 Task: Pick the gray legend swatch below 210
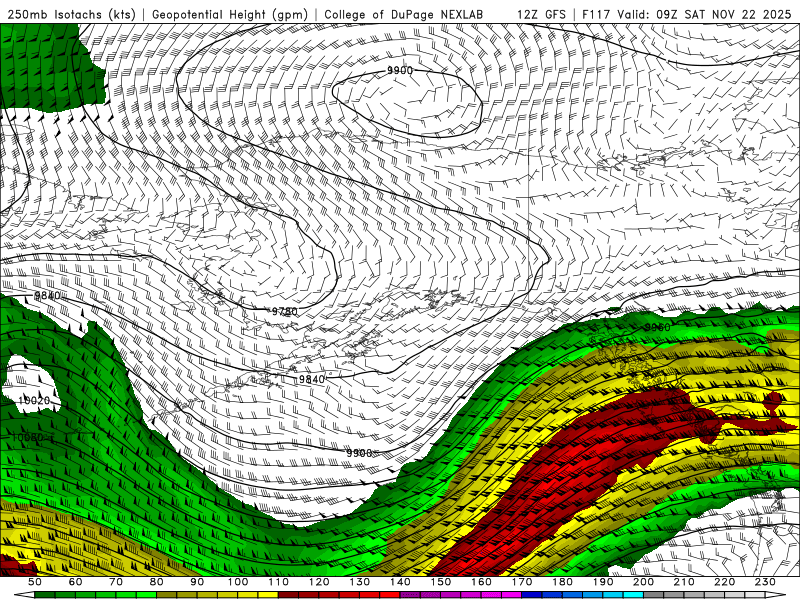pyautogui.click(x=694, y=595)
